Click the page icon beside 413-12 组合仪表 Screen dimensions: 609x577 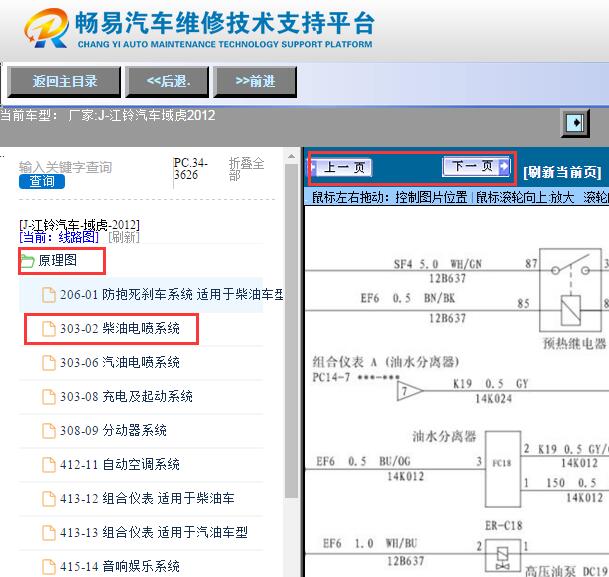tap(49, 499)
